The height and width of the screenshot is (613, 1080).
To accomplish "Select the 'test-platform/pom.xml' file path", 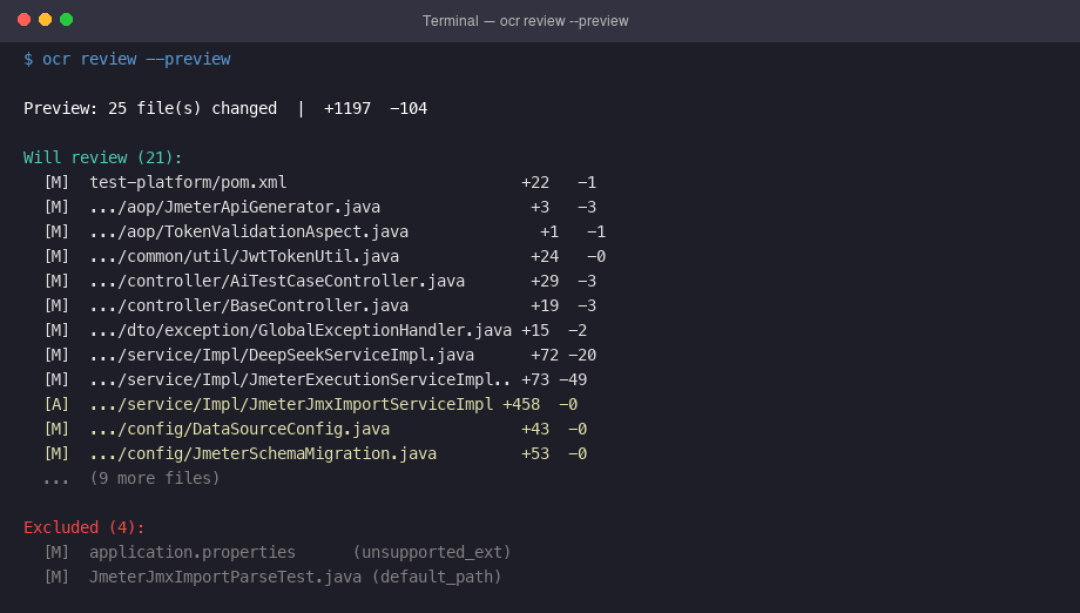I will pos(188,183).
